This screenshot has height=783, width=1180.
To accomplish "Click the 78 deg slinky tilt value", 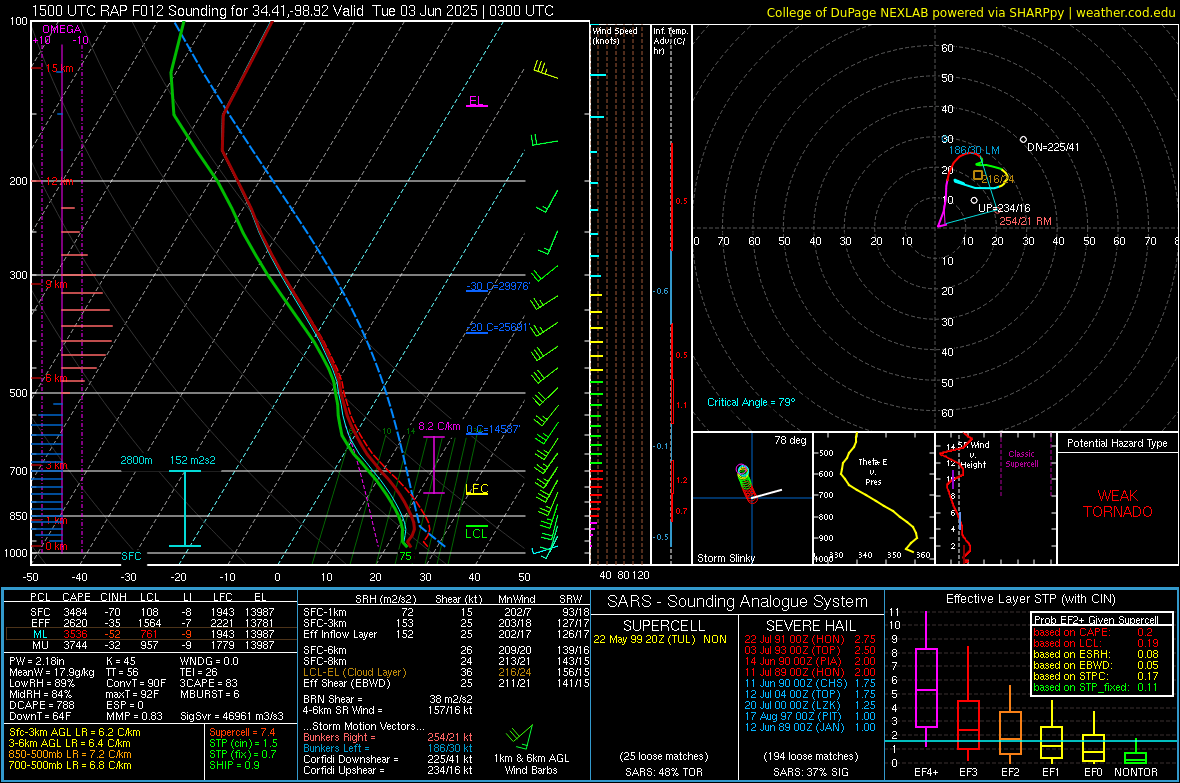I will tap(790, 440).
